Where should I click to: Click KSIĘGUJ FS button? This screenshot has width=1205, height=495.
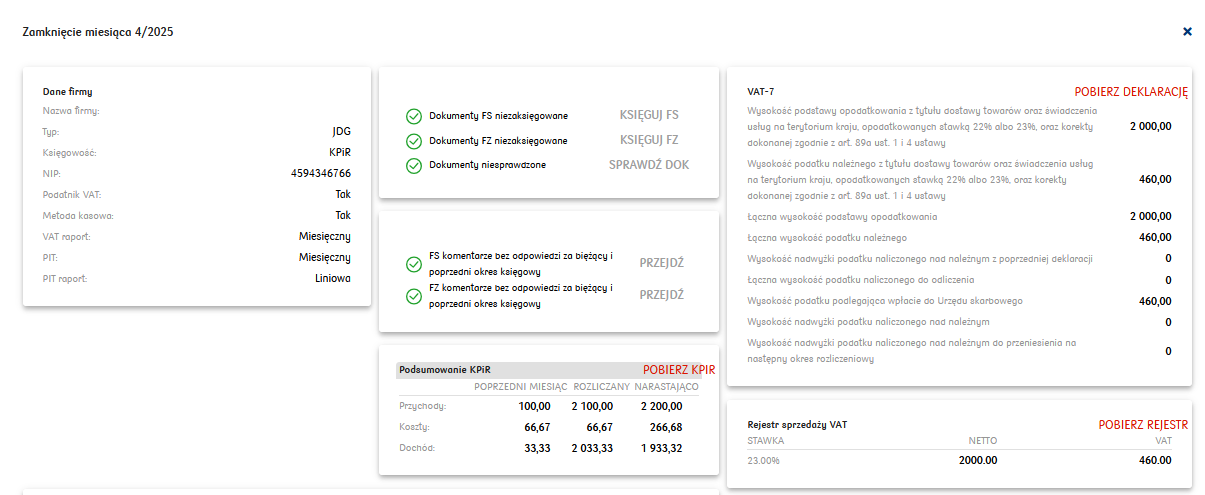tap(649, 115)
